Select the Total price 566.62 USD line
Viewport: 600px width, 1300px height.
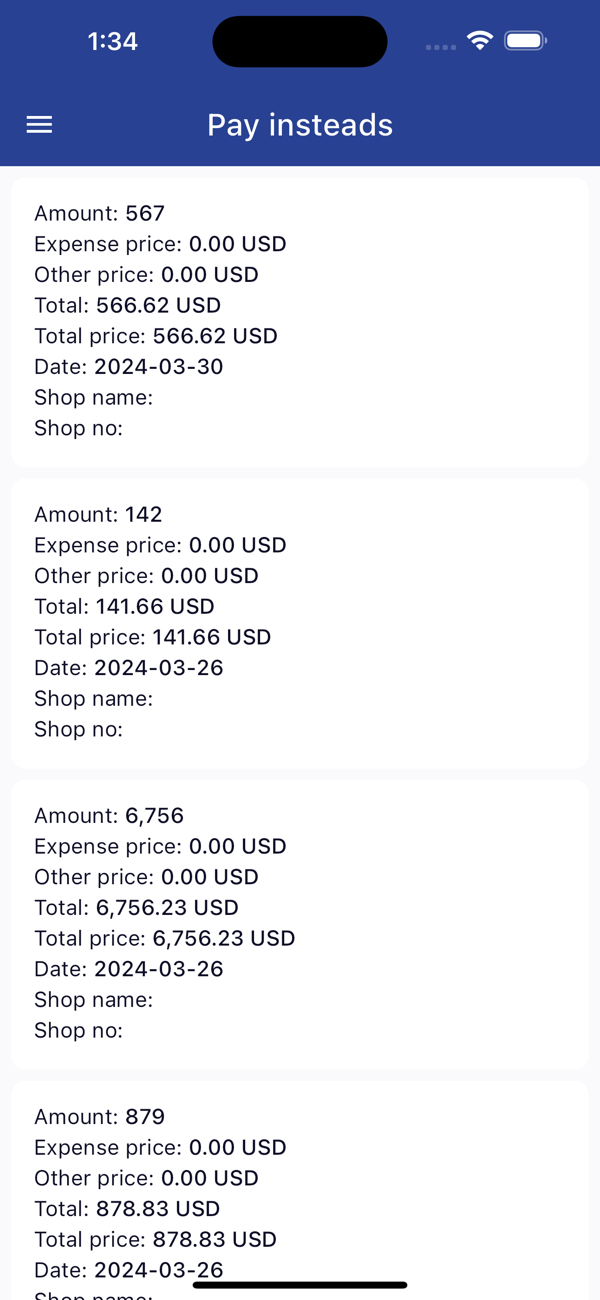(156, 336)
